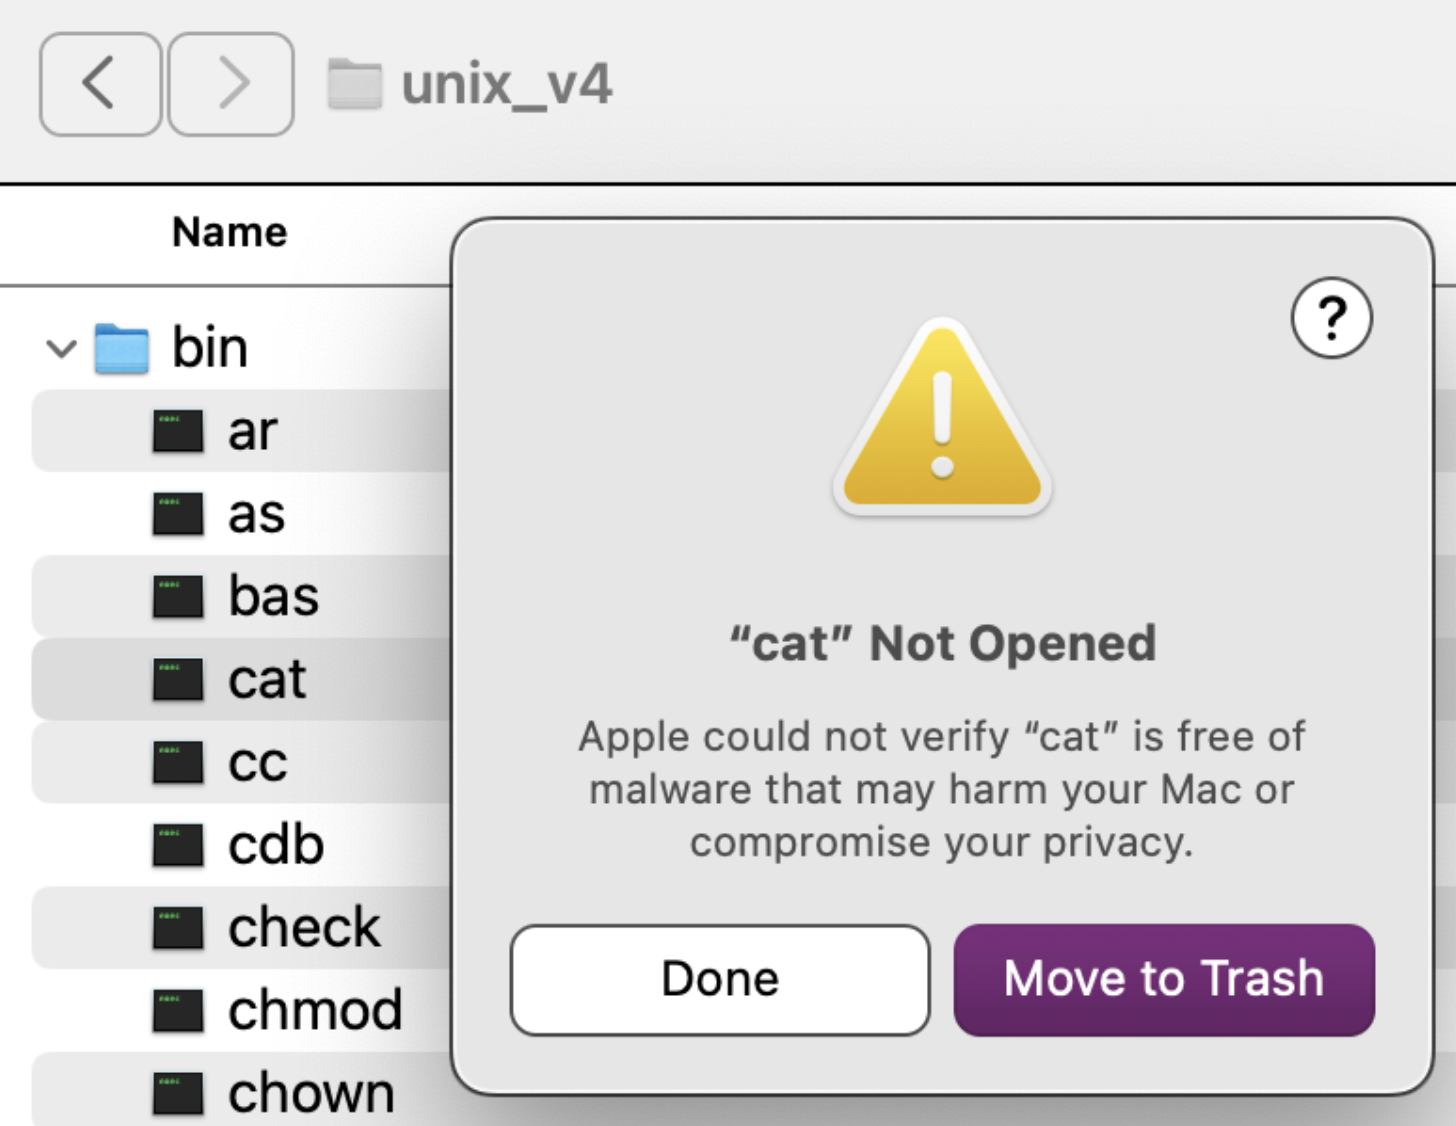This screenshot has width=1456, height=1126.
Task: Select the check file row
Action: [x=303, y=928]
